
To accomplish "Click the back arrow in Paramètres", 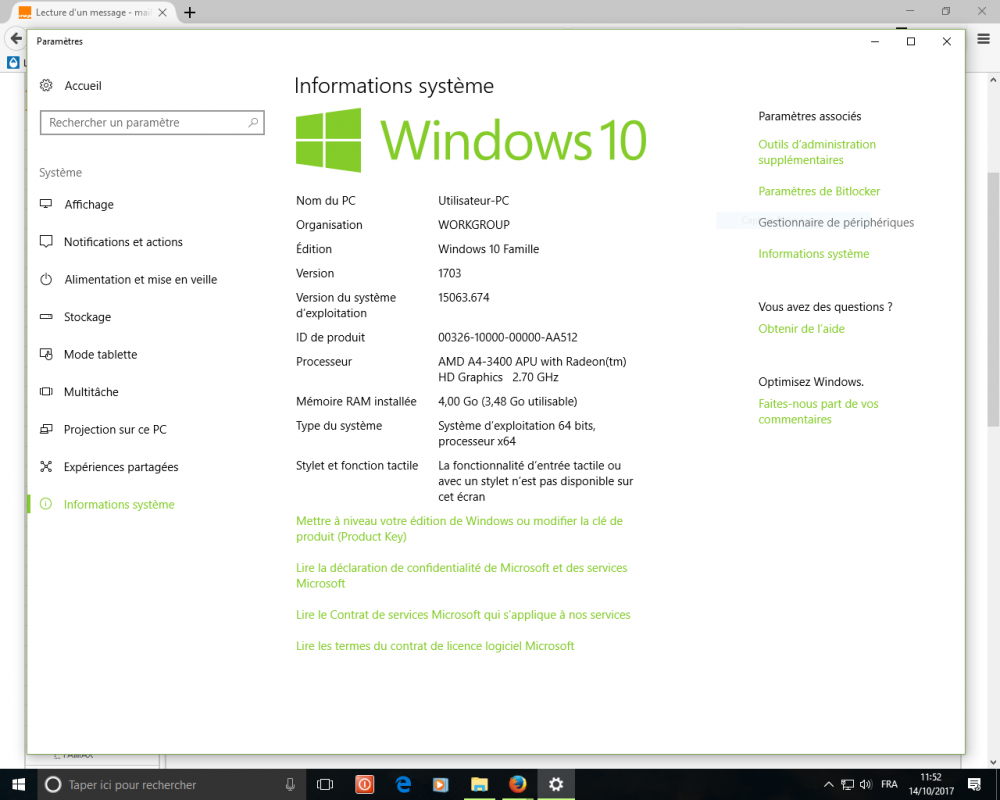I will [15, 37].
